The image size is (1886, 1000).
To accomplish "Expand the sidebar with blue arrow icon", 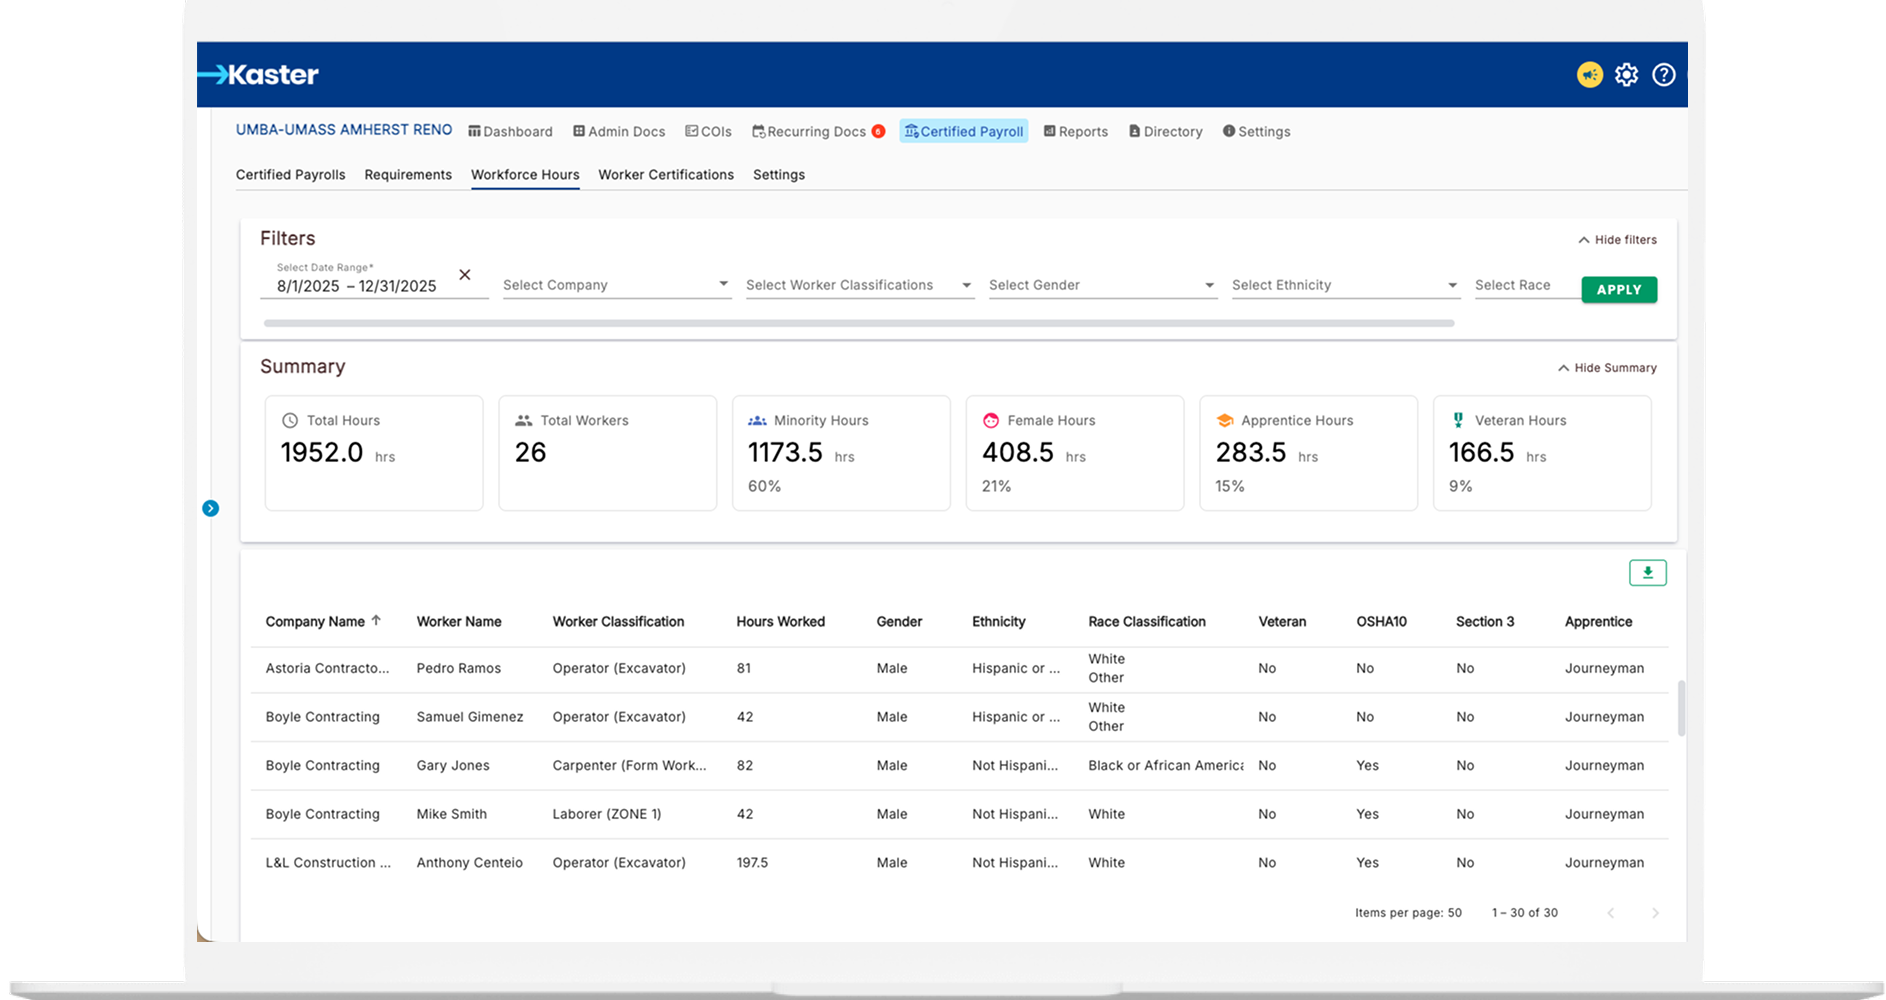I will pyautogui.click(x=210, y=508).
